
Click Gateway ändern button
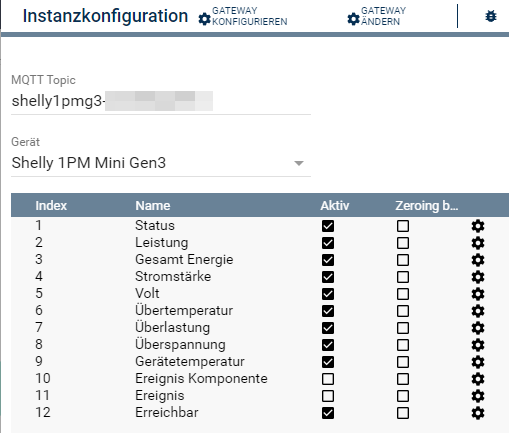click(x=376, y=16)
